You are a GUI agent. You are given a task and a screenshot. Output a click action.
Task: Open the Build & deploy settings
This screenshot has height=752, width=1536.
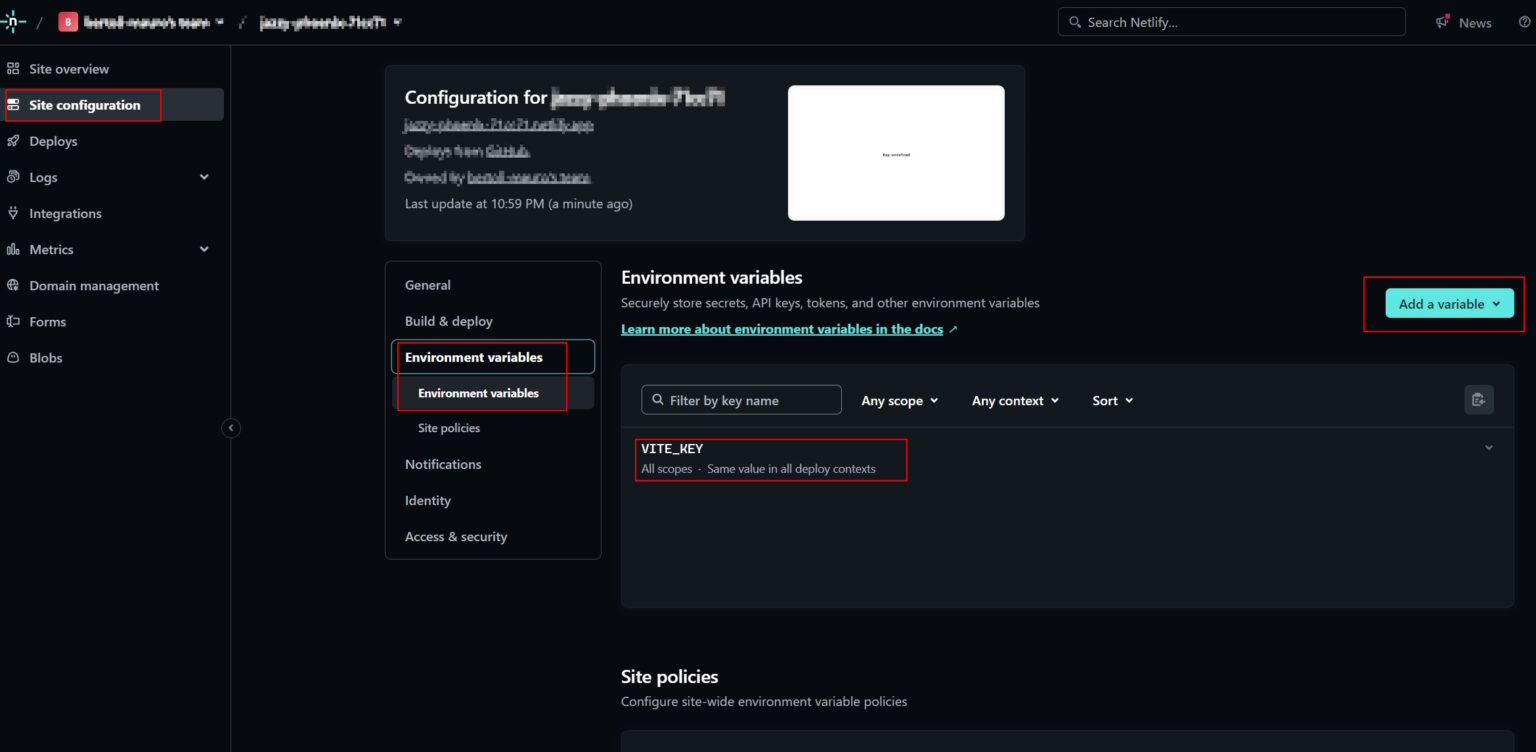coord(449,321)
